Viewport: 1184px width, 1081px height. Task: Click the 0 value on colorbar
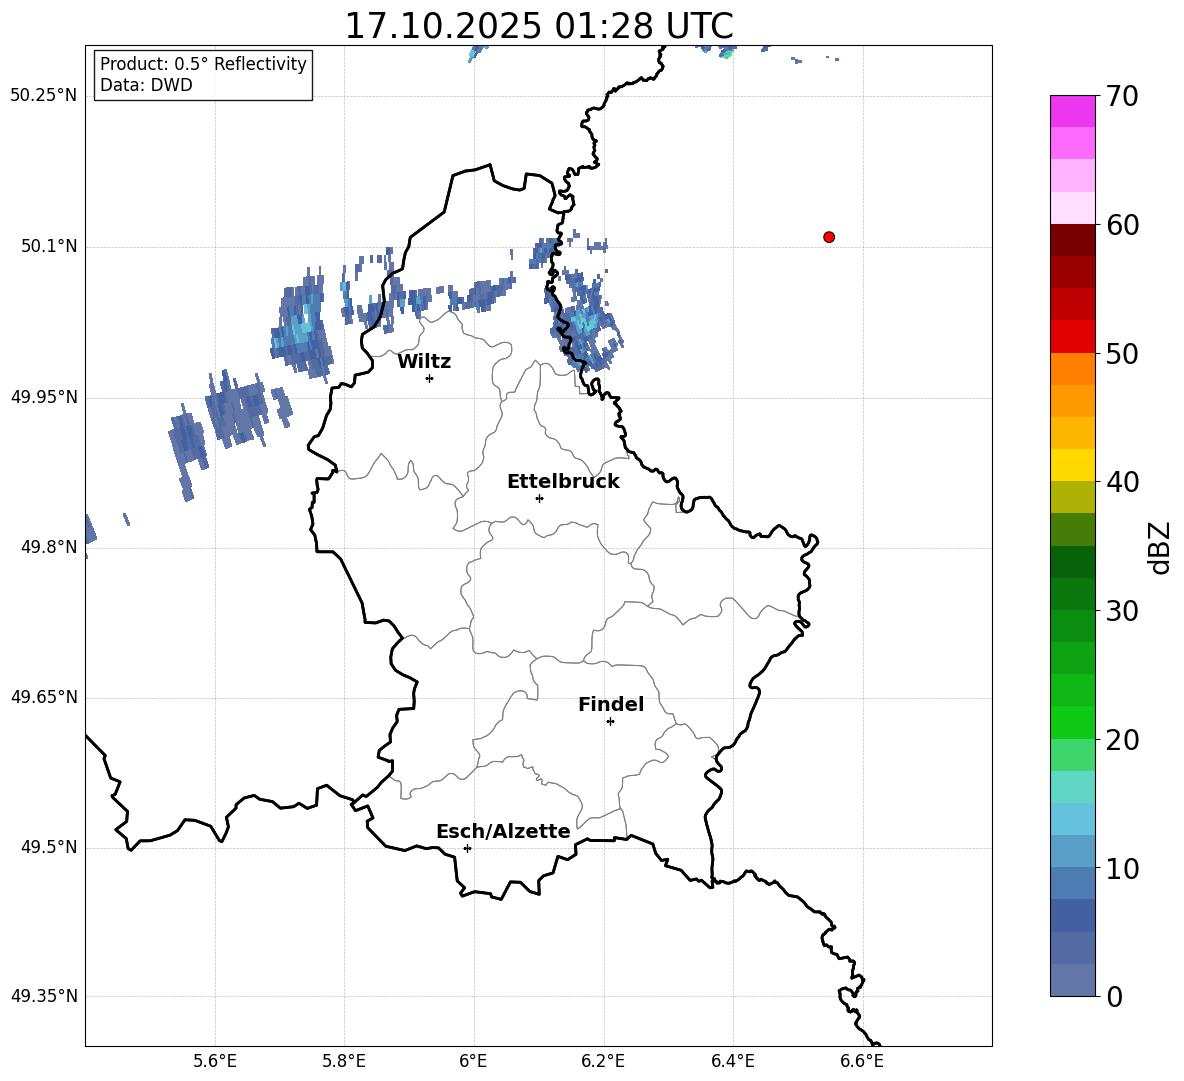[x=1114, y=996]
